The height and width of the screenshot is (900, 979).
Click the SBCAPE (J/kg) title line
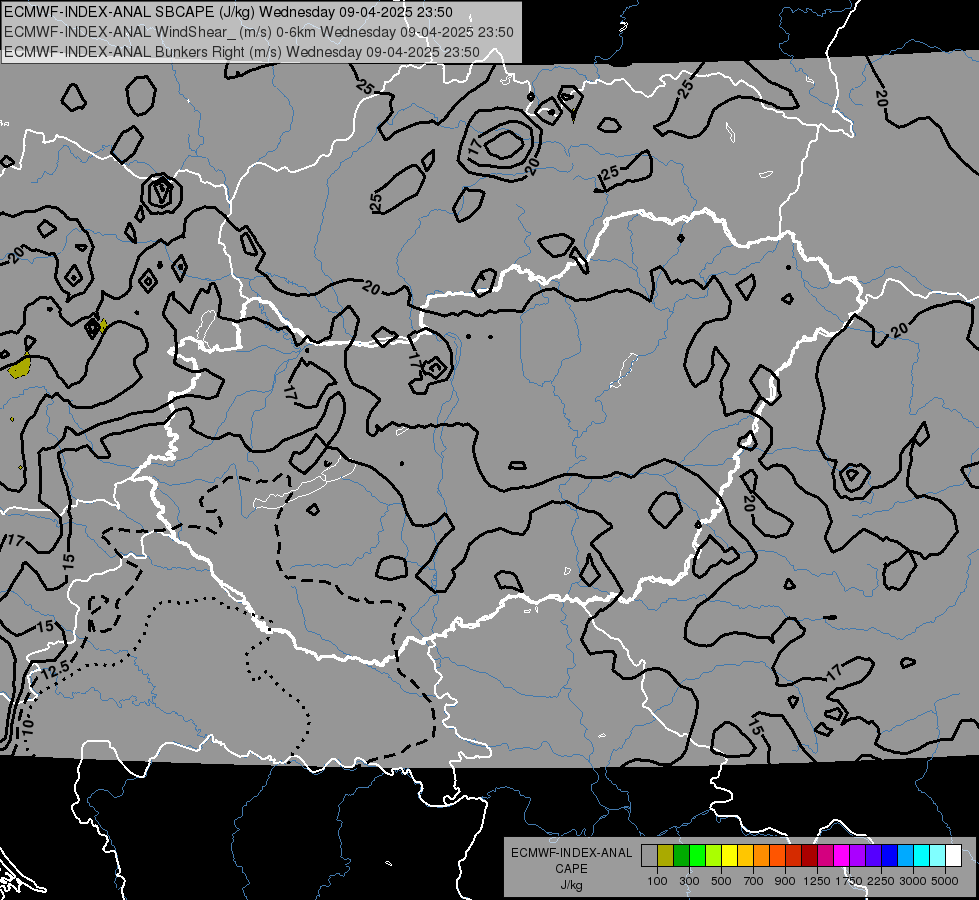pos(228,12)
